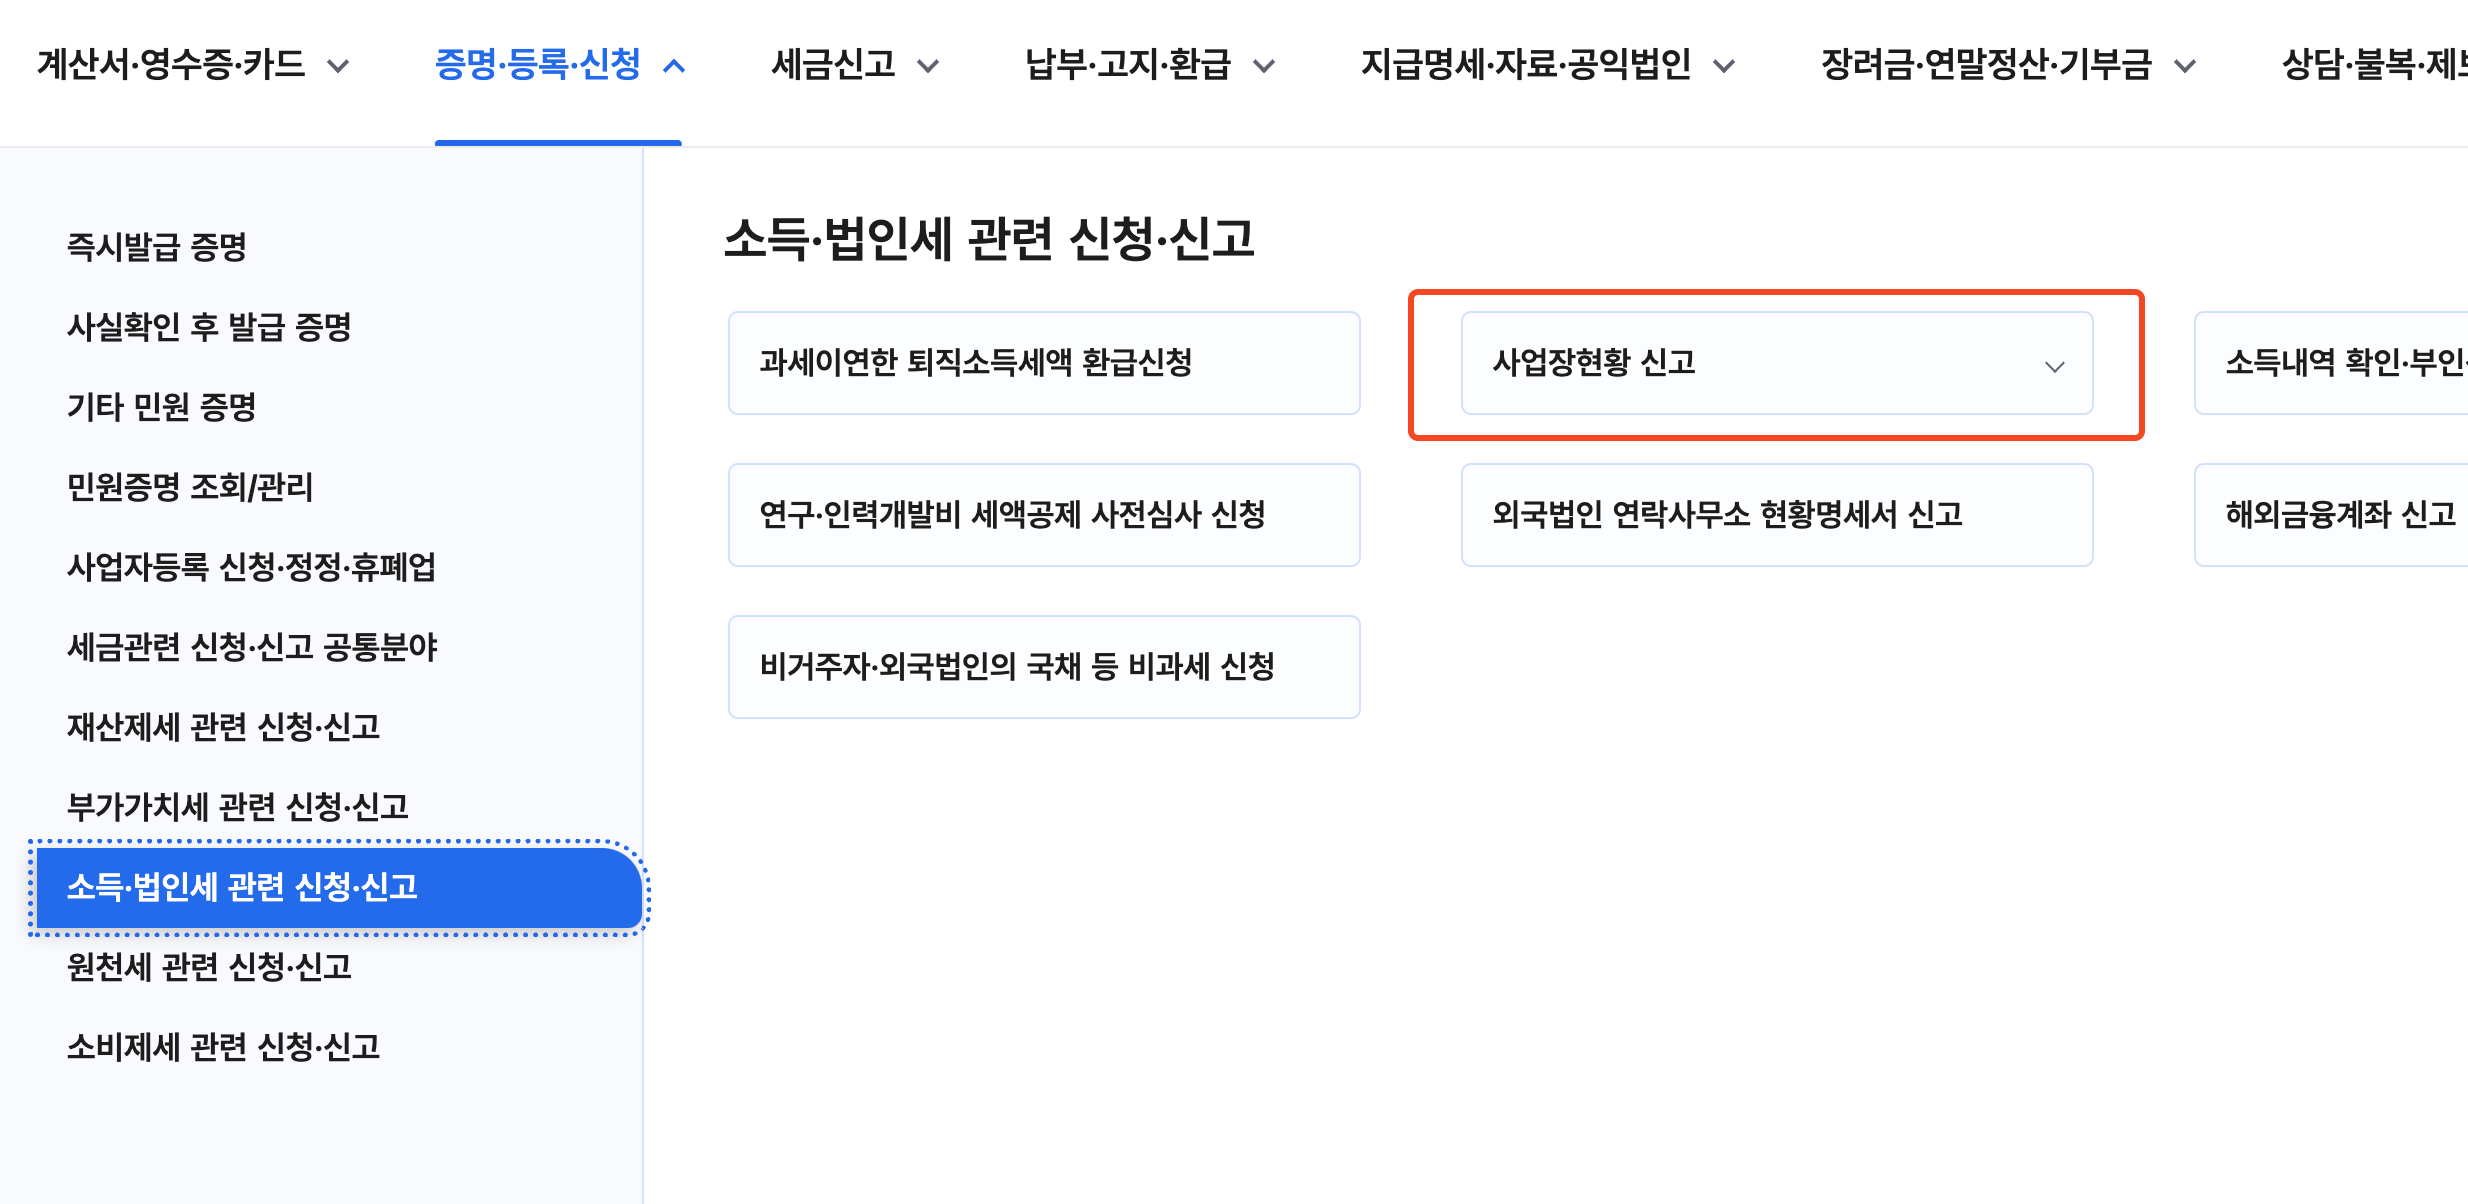
Task: Click the 소득·법인세 관련 신청·신고 heading
Action: tap(989, 240)
